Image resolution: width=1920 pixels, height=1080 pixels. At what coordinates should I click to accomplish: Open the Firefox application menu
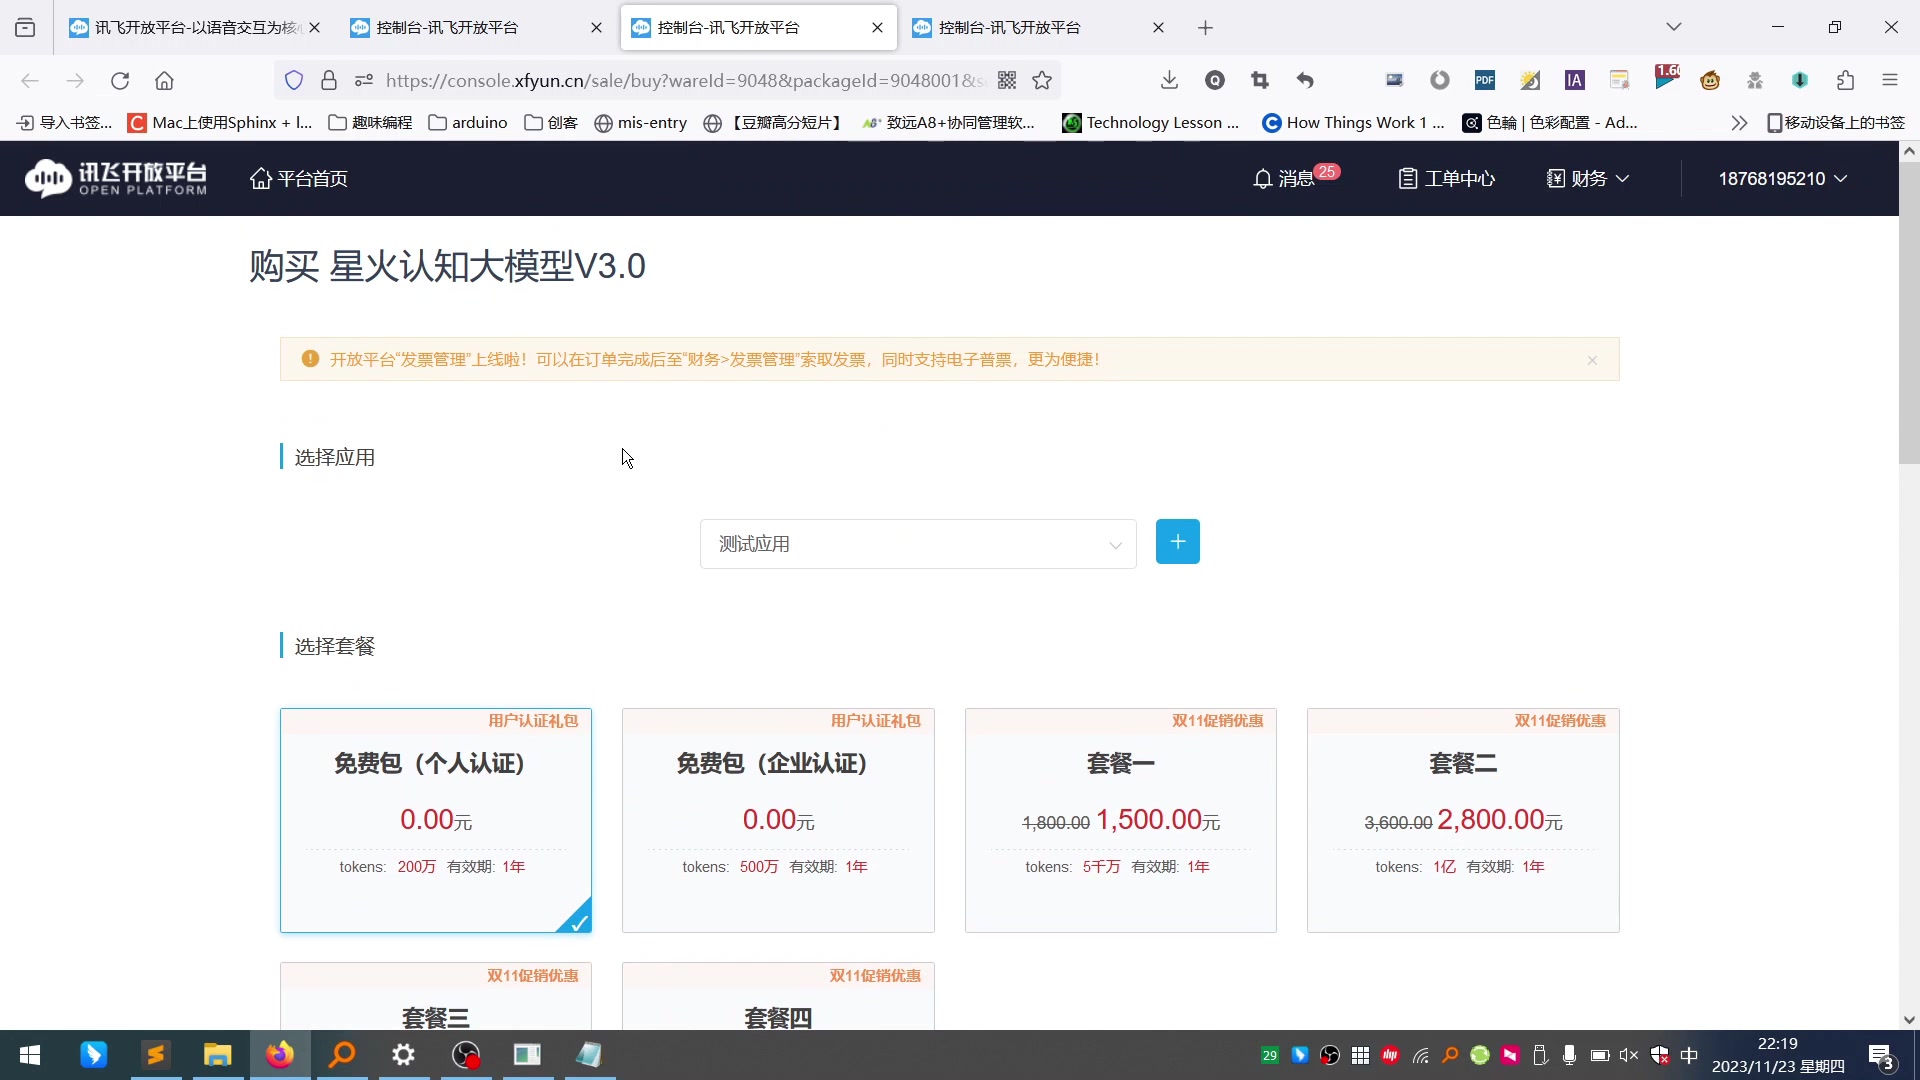[x=1890, y=81]
